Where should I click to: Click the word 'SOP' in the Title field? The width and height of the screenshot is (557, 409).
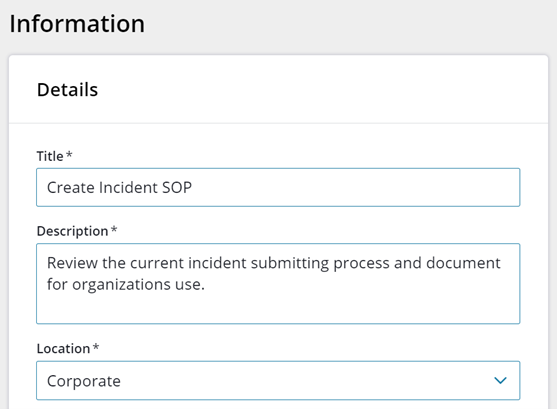177,187
